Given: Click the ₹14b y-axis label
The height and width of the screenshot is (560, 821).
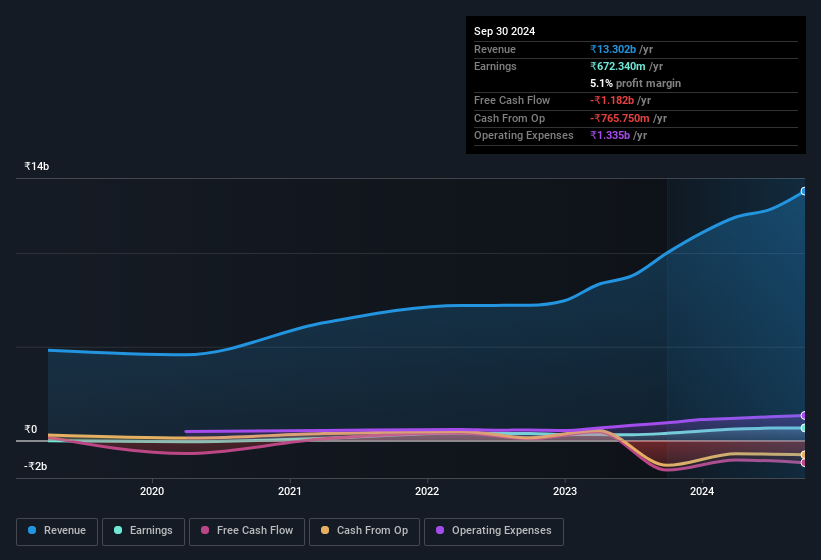Looking at the screenshot, I should coord(37,166).
